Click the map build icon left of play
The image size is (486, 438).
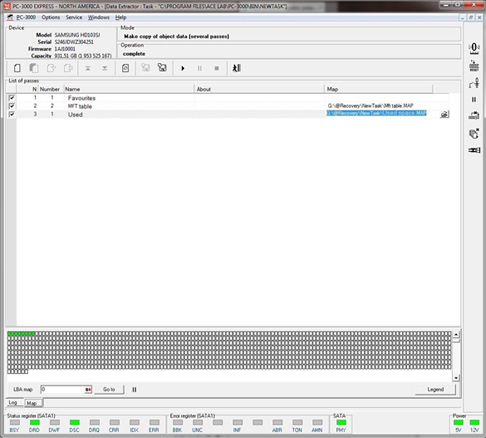[x=162, y=68]
